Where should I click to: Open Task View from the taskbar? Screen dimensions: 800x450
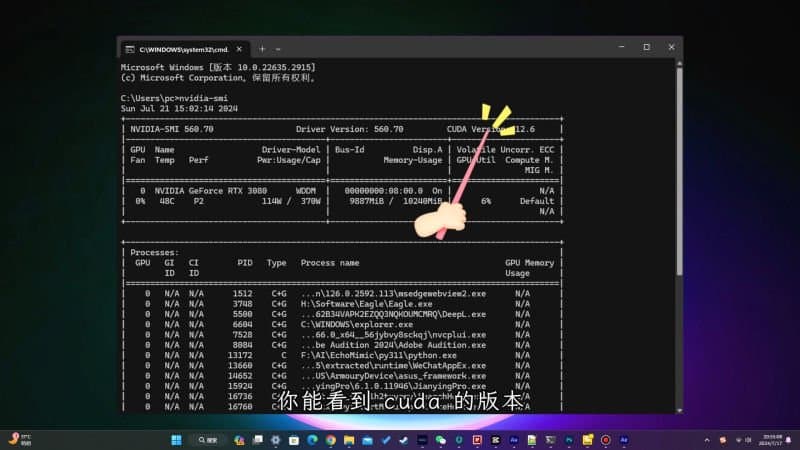pos(258,440)
